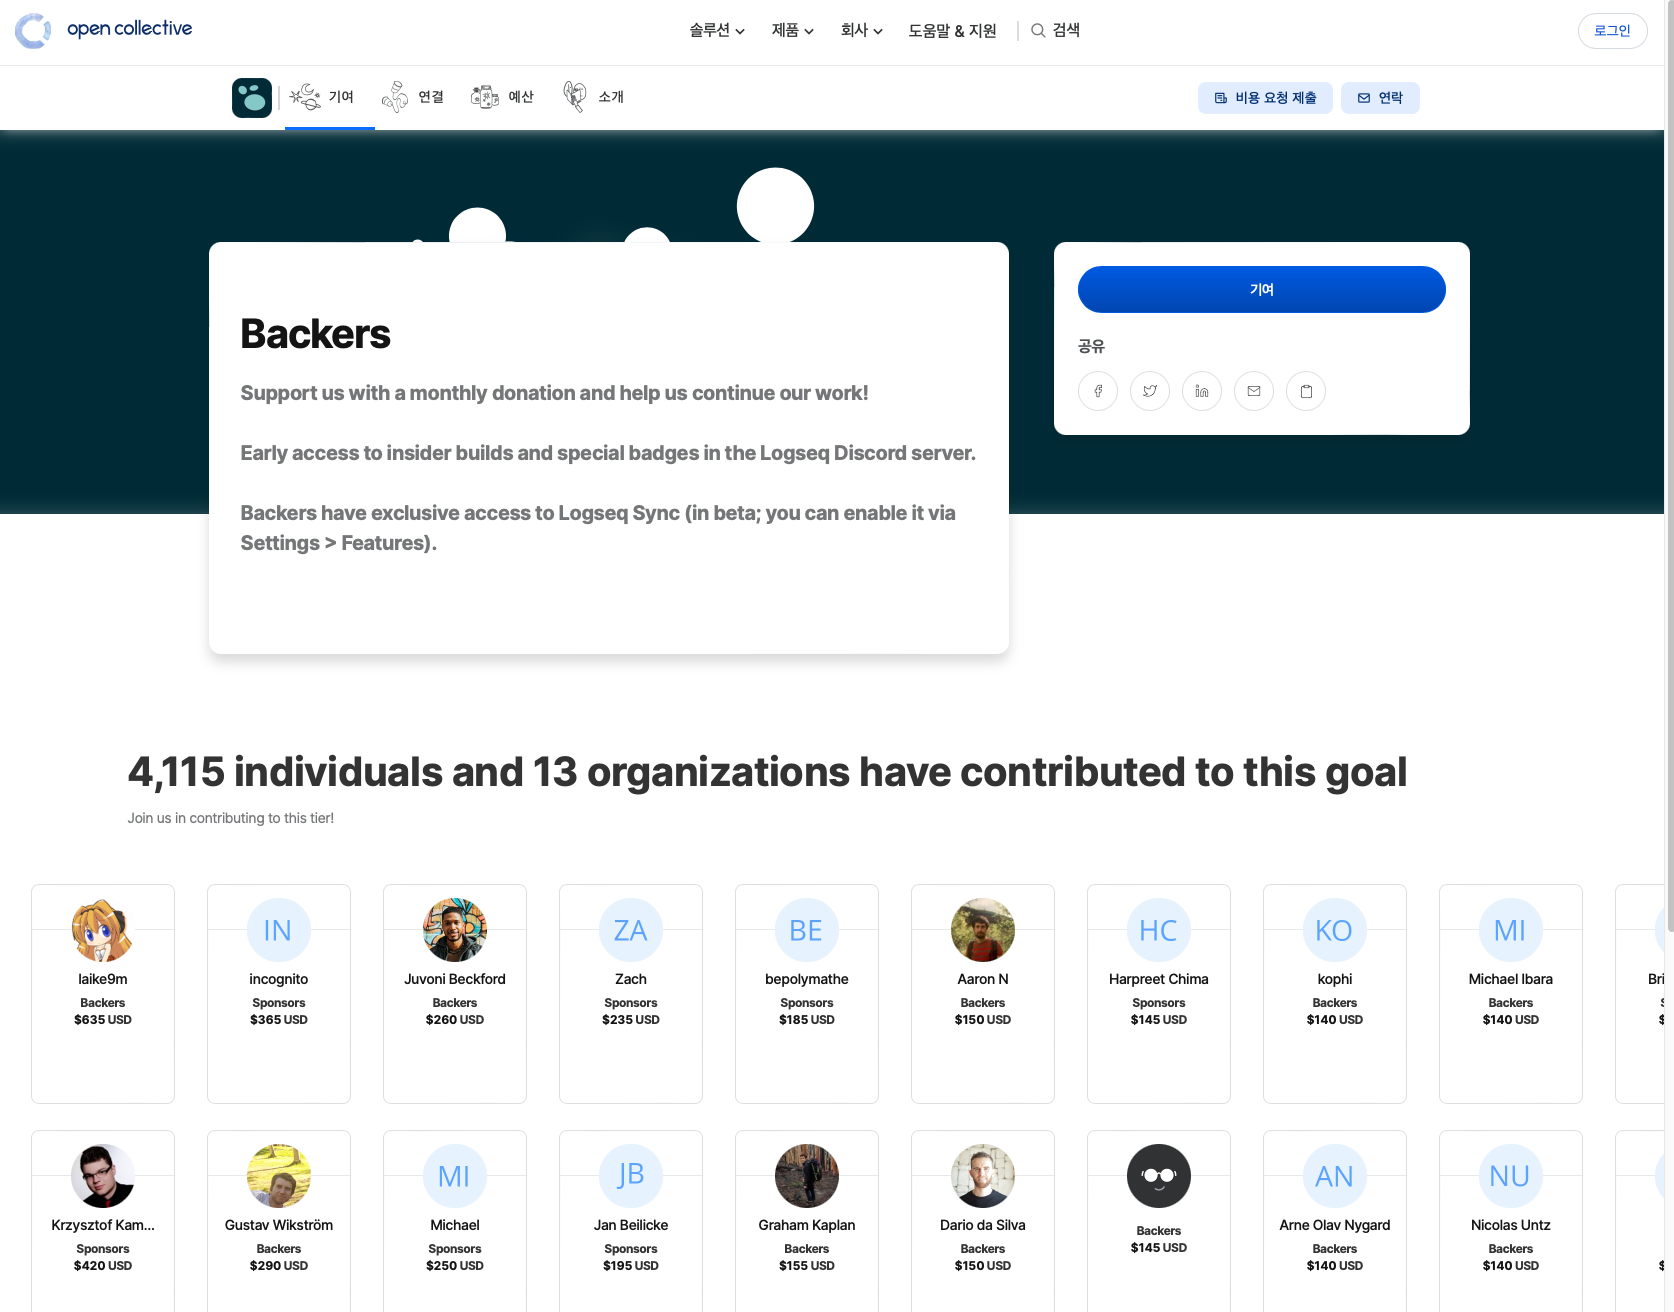Switch to the 연결 tab

(413, 97)
